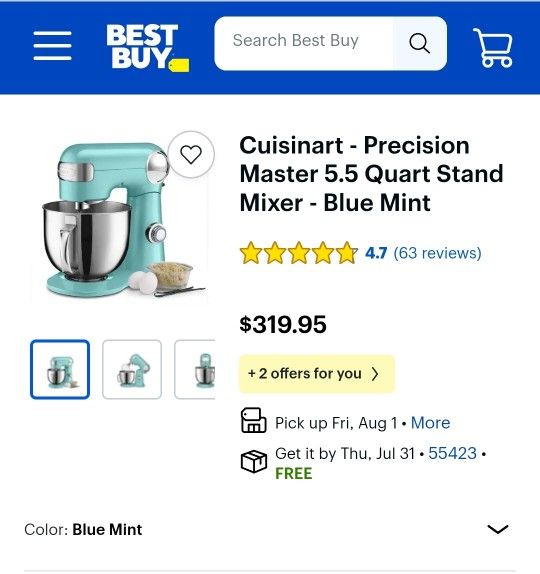Image resolution: width=540 pixels, height=574 pixels.
Task: Click the magnifying glass search icon
Action: click(x=419, y=44)
